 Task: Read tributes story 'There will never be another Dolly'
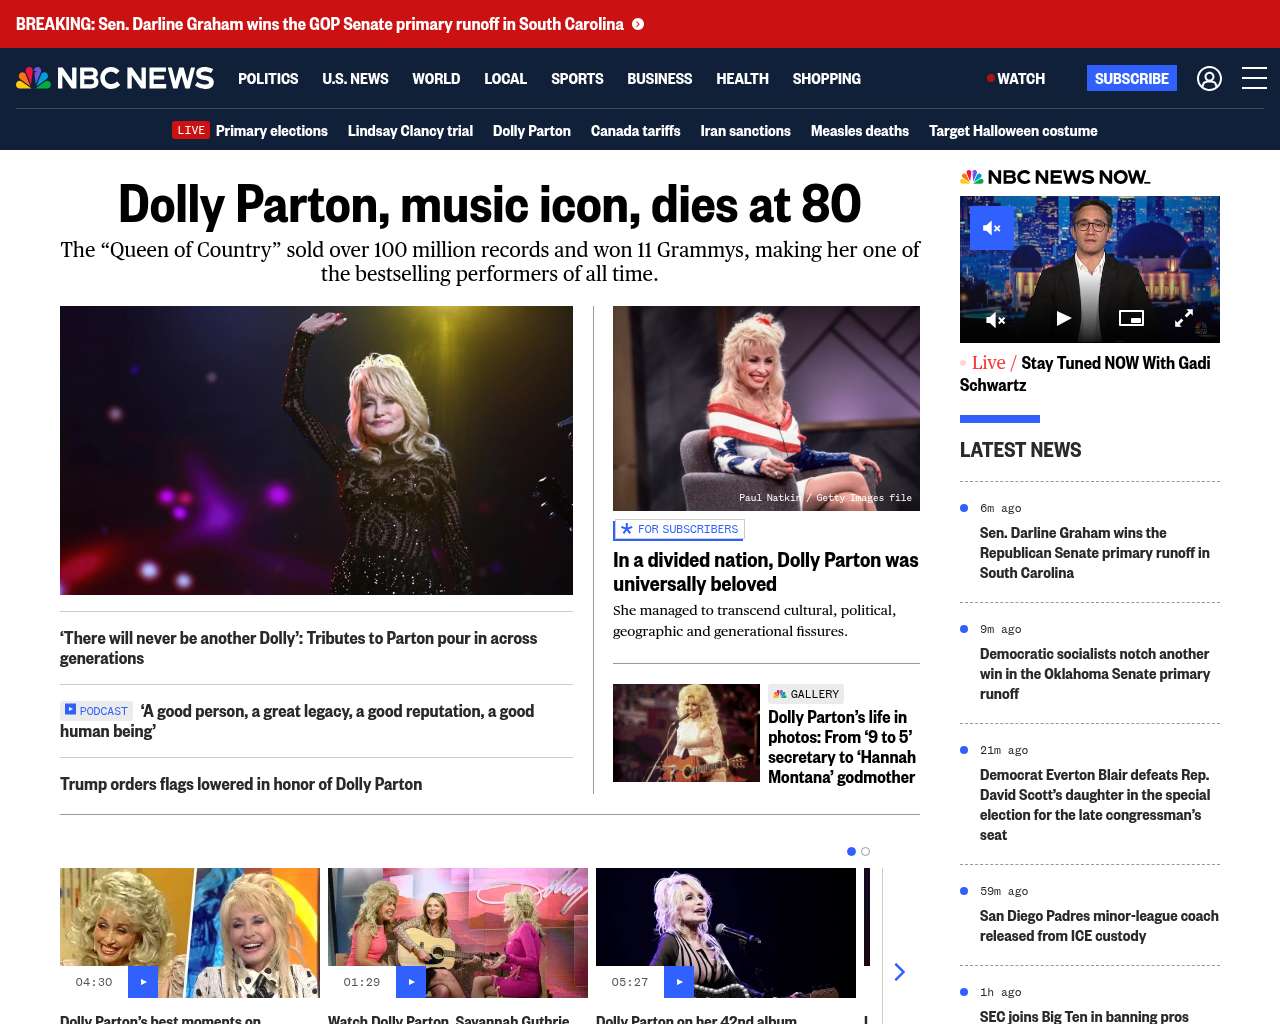pos(298,648)
